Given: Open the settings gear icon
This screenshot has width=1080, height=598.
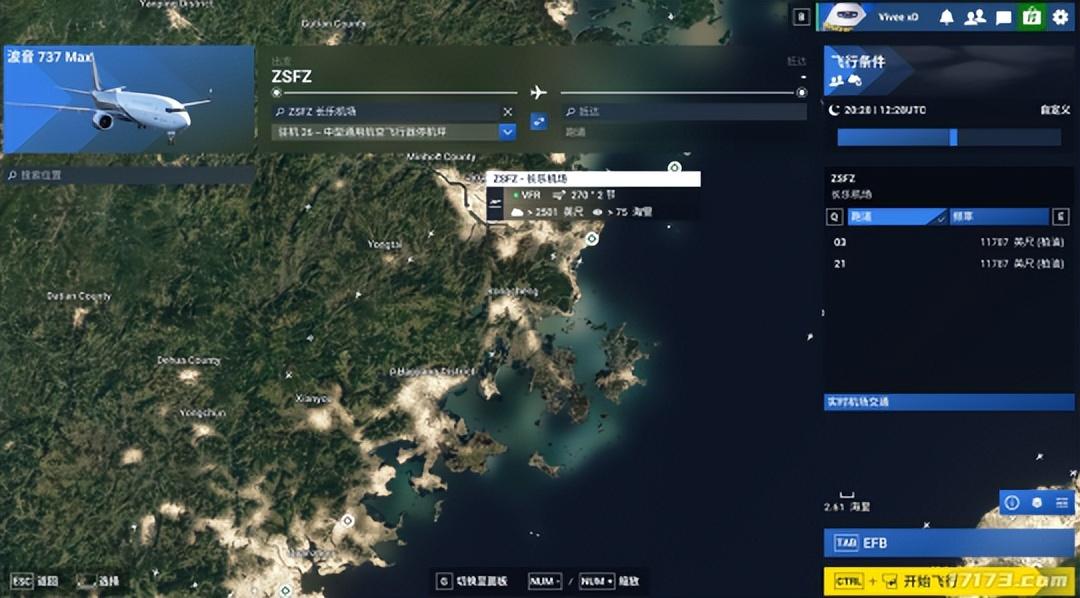Looking at the screenshot, I should (x=1060, y=17).
